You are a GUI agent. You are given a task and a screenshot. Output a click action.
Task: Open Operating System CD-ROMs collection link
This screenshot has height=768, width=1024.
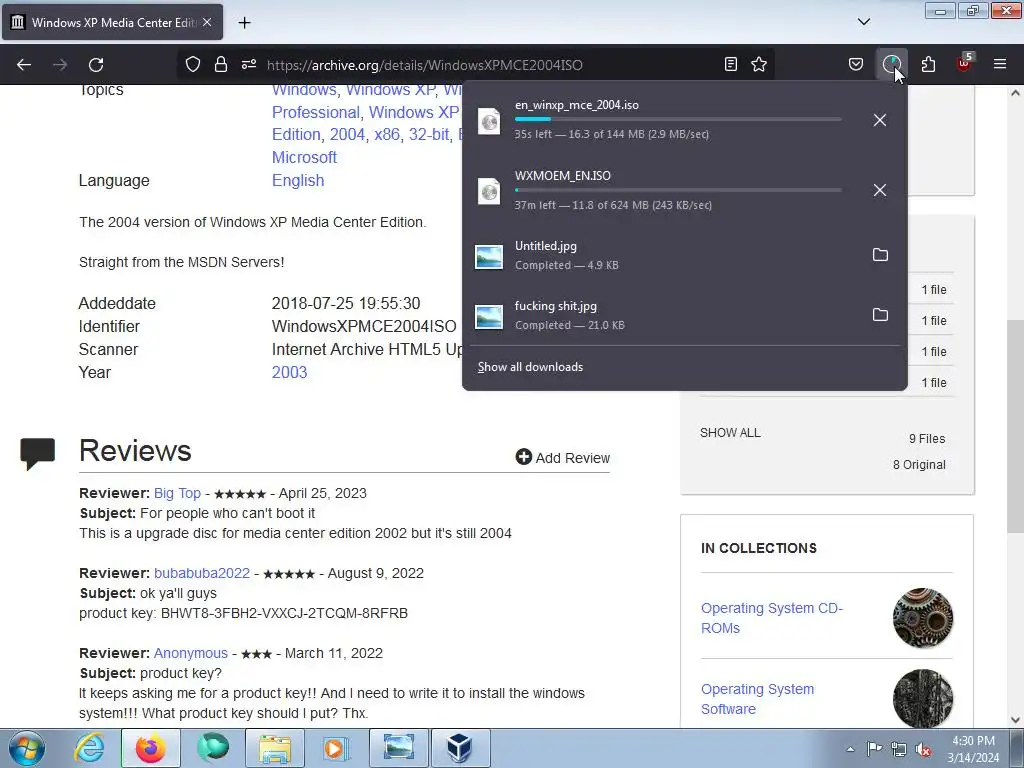point(772,618)
